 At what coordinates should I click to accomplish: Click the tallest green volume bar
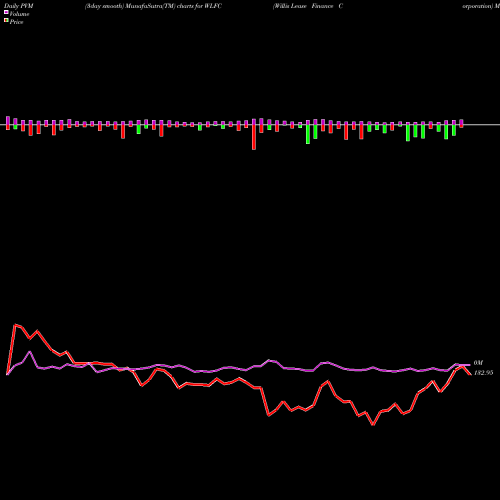pyautogui.click(x=308, y=134)
